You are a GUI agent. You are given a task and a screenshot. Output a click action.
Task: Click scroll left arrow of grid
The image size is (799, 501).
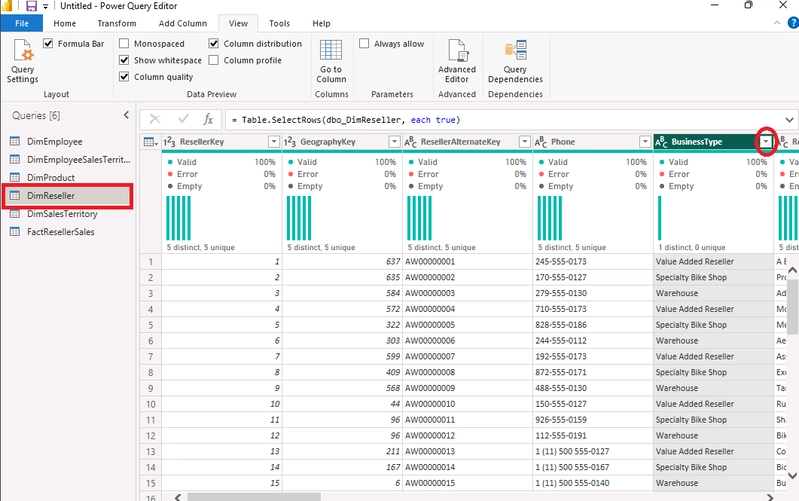pyautogui.click(x=178, y=497)
